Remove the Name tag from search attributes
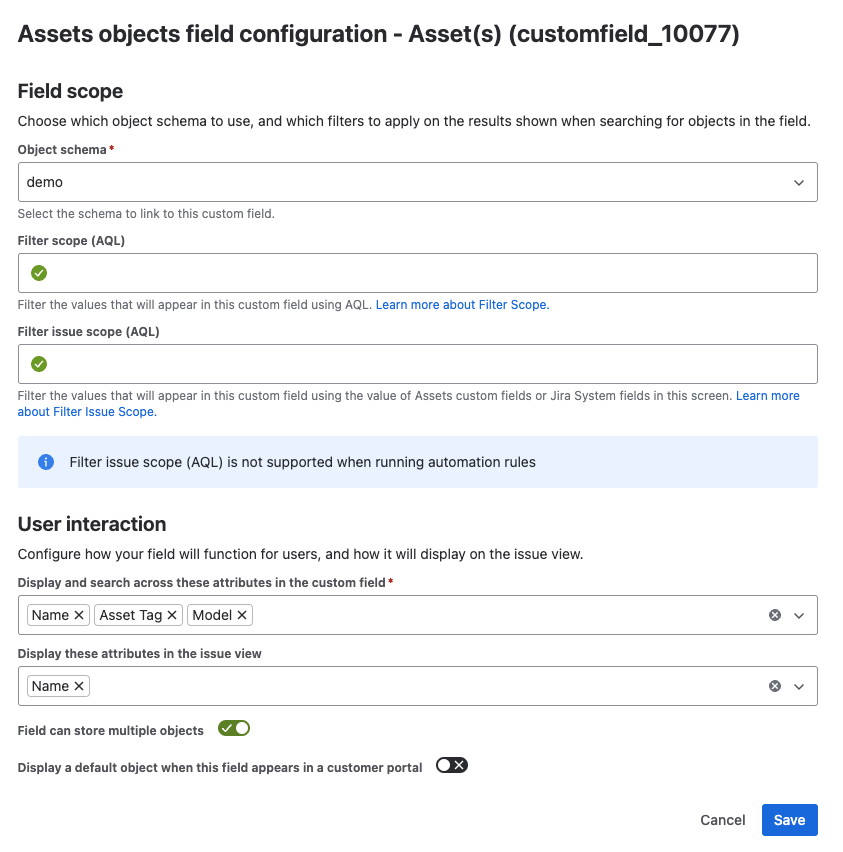This screenshot has height=852, width=843. pos(79,615)
